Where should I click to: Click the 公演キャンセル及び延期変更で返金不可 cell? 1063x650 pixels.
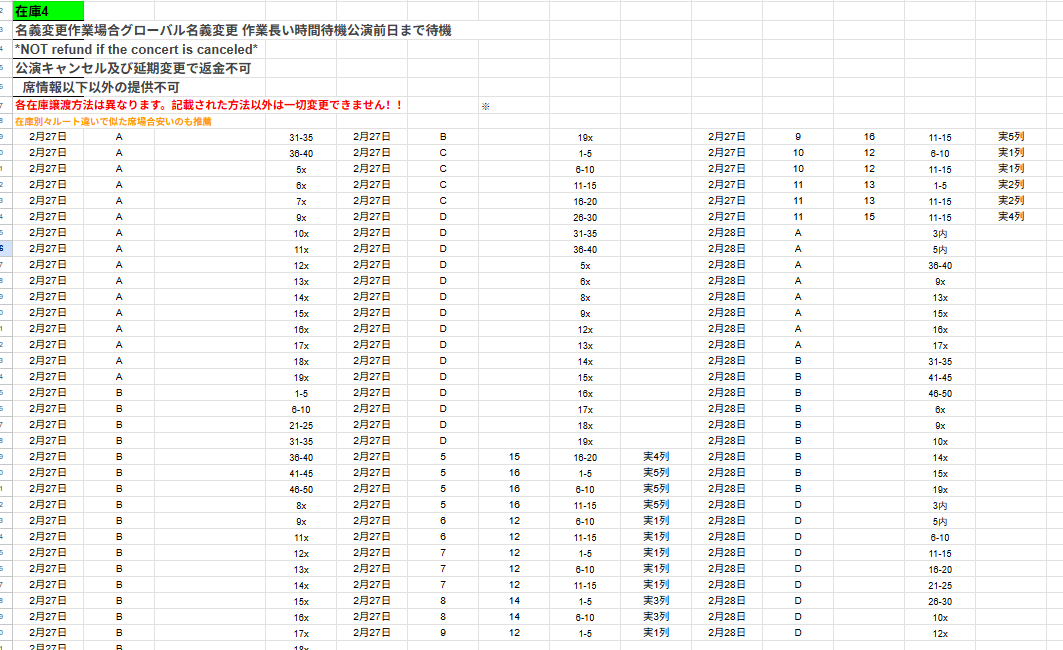133,68
